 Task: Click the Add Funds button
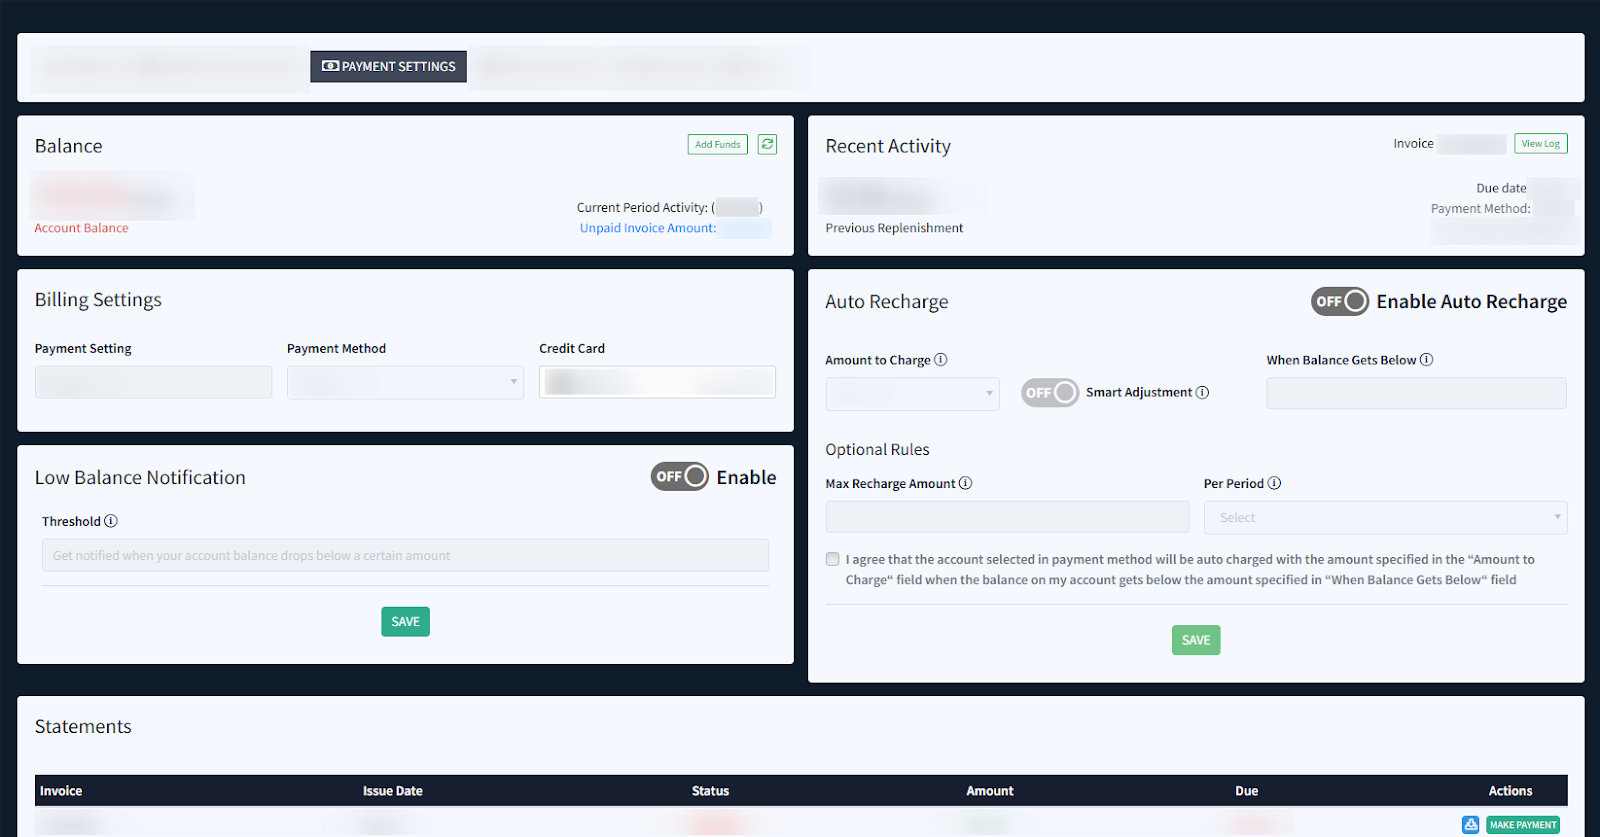[717, 144]
